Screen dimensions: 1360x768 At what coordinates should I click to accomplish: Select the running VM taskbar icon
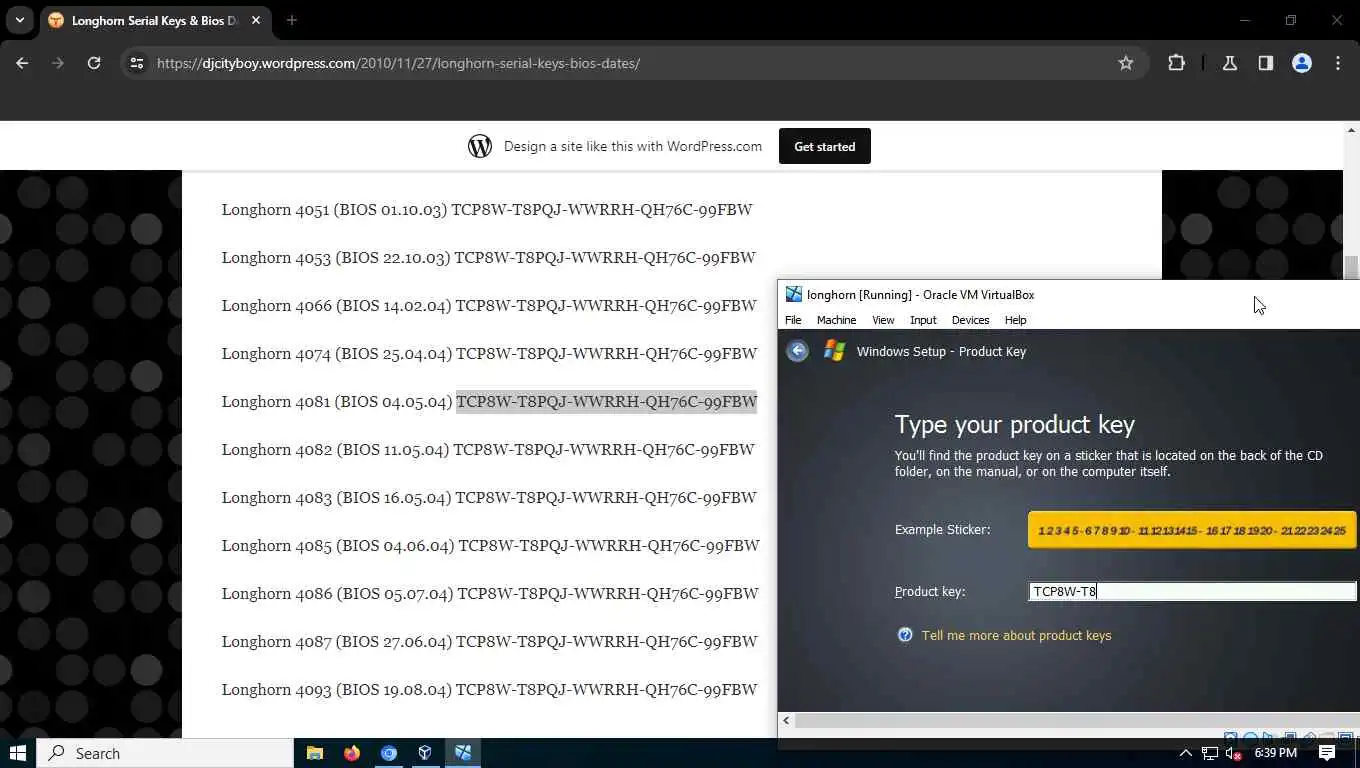pos(463,753)
